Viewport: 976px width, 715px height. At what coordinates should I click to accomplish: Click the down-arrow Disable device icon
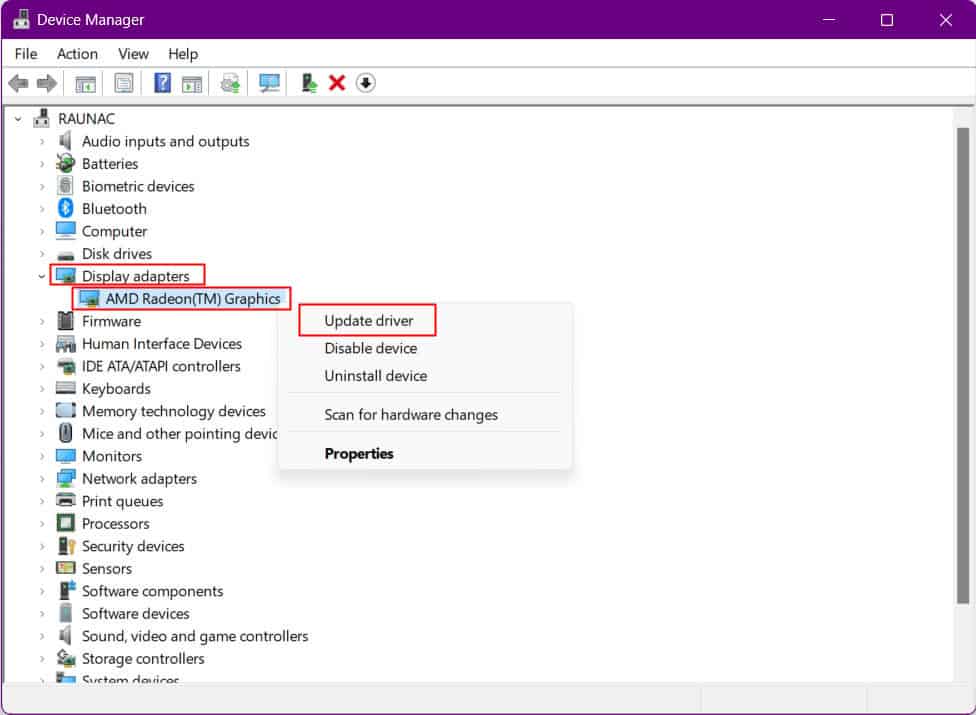tap(365, 83)
